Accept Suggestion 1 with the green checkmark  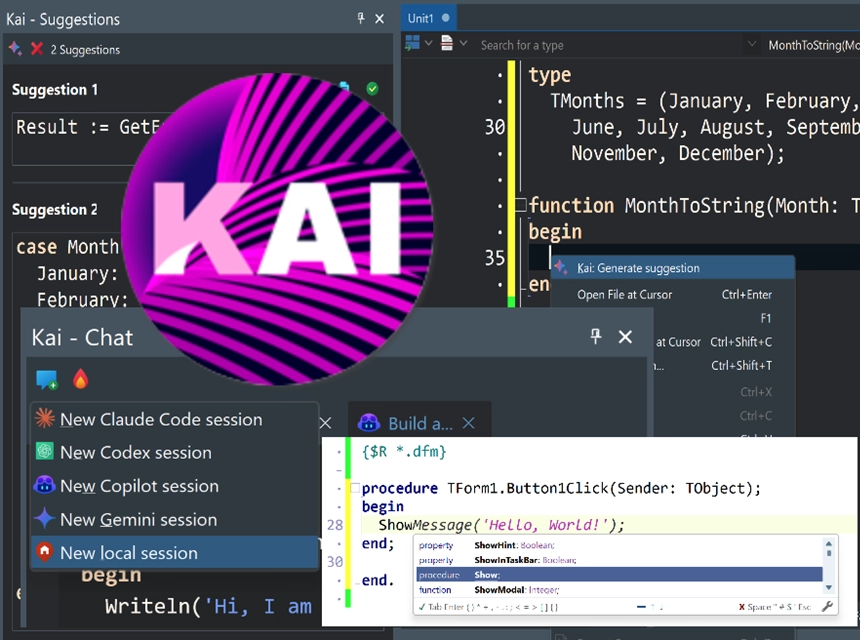coord(372,88)
